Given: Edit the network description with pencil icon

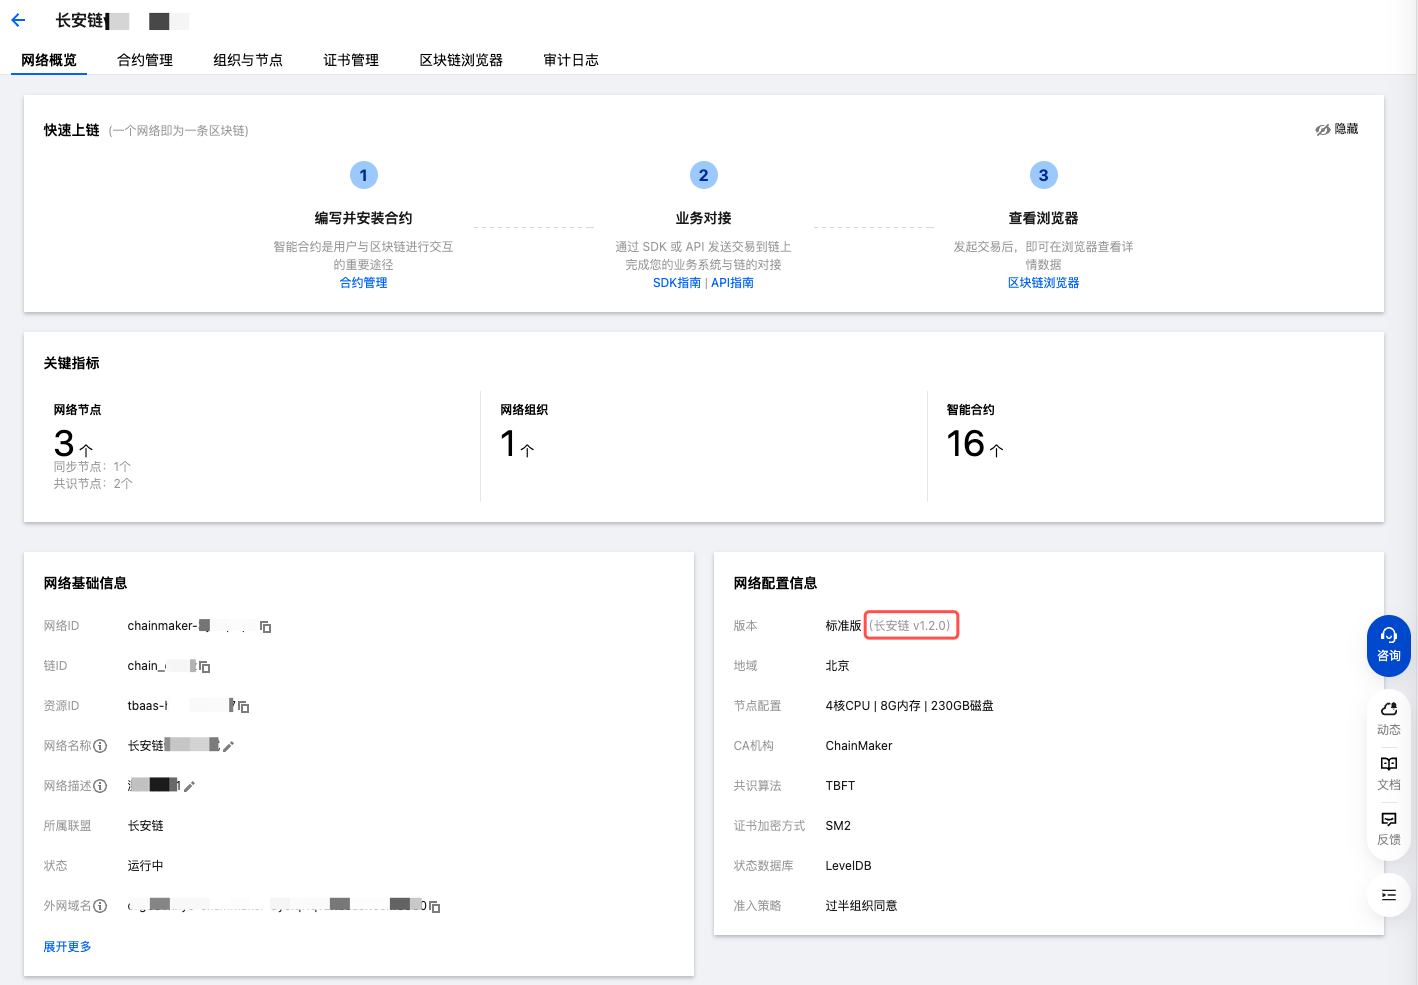Looking at the screenshot, I should 189,786.
